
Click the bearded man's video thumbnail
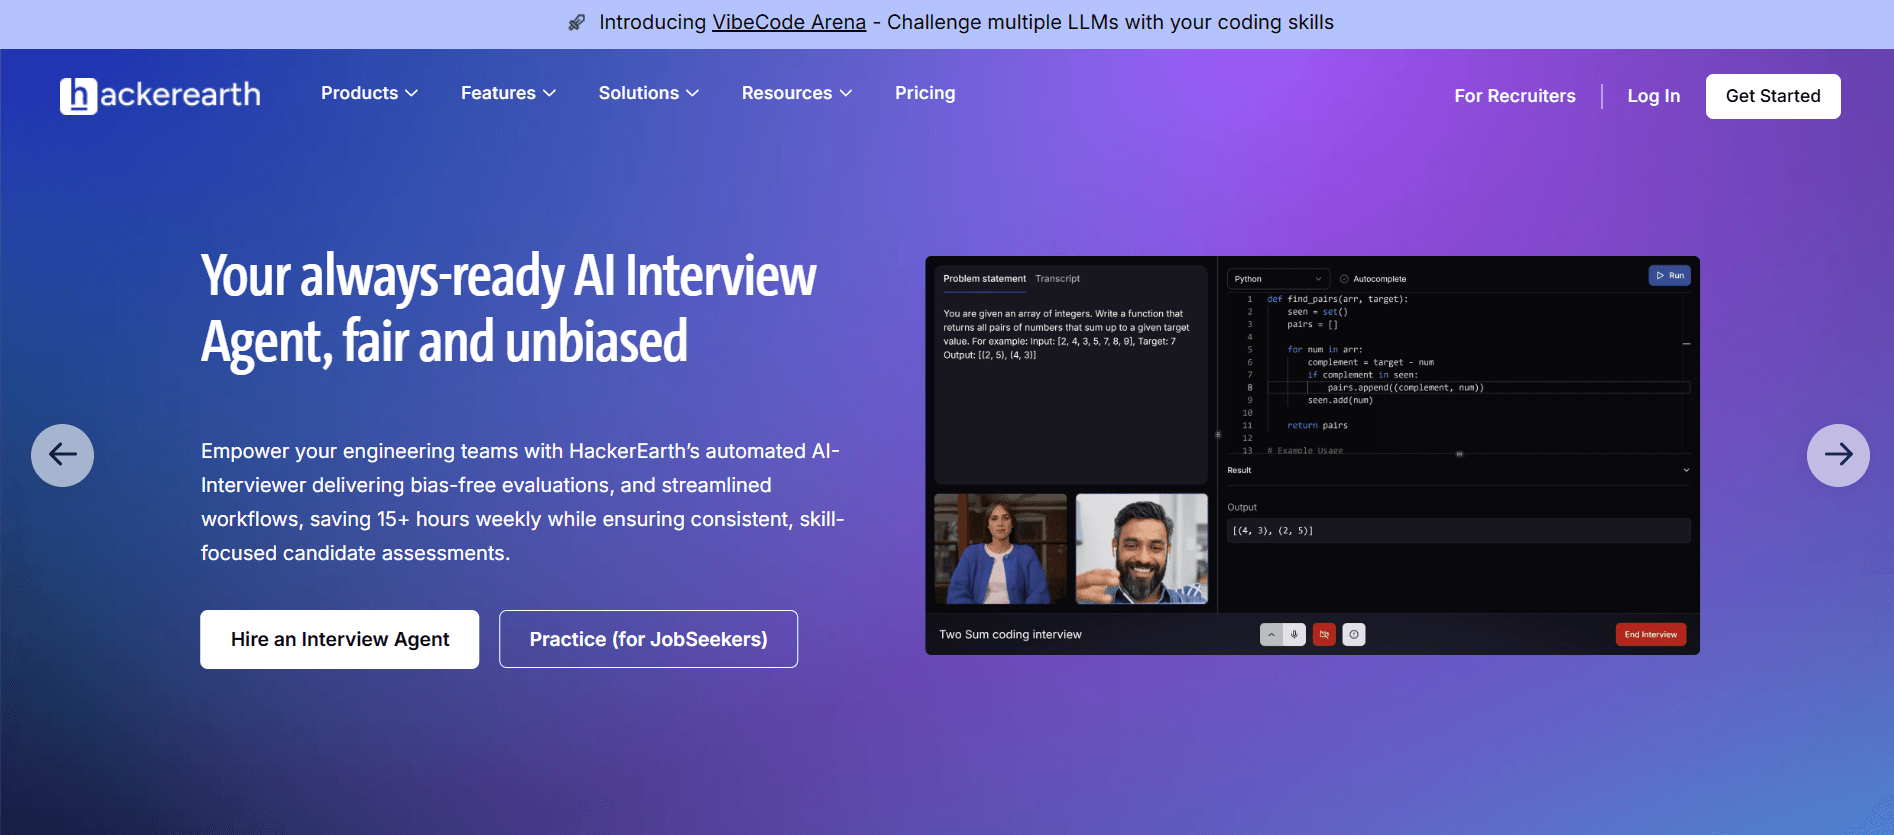pyautogui.click(x=1142, y=549)
